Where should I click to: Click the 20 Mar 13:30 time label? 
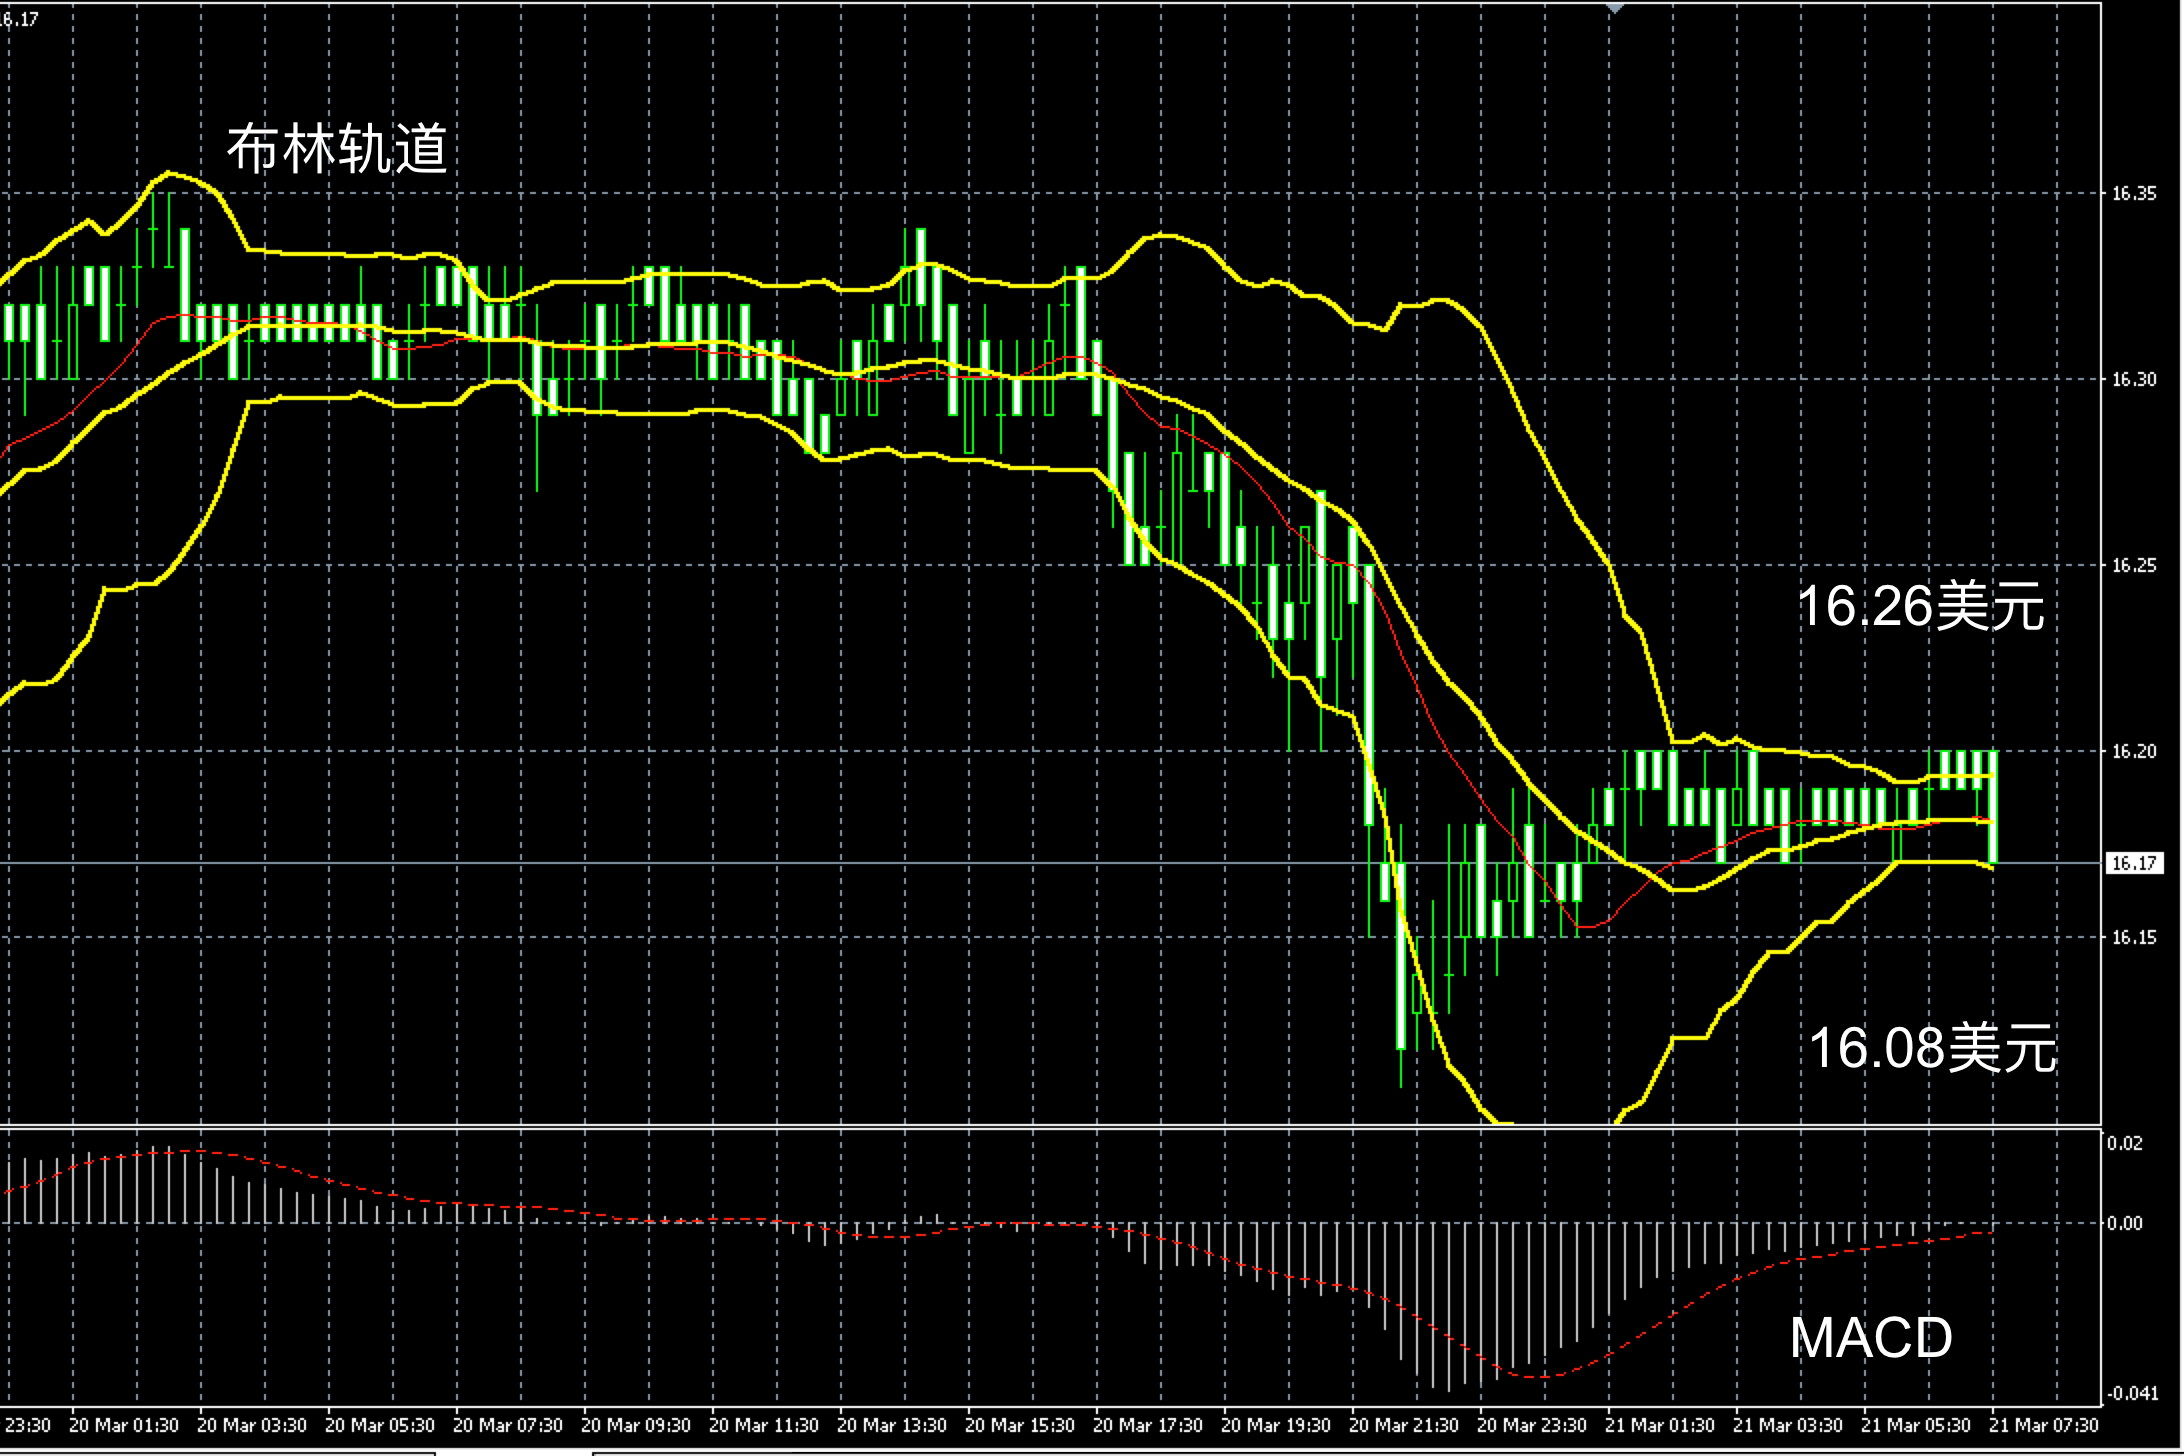pyautogui.click(x=892, y=1425)
